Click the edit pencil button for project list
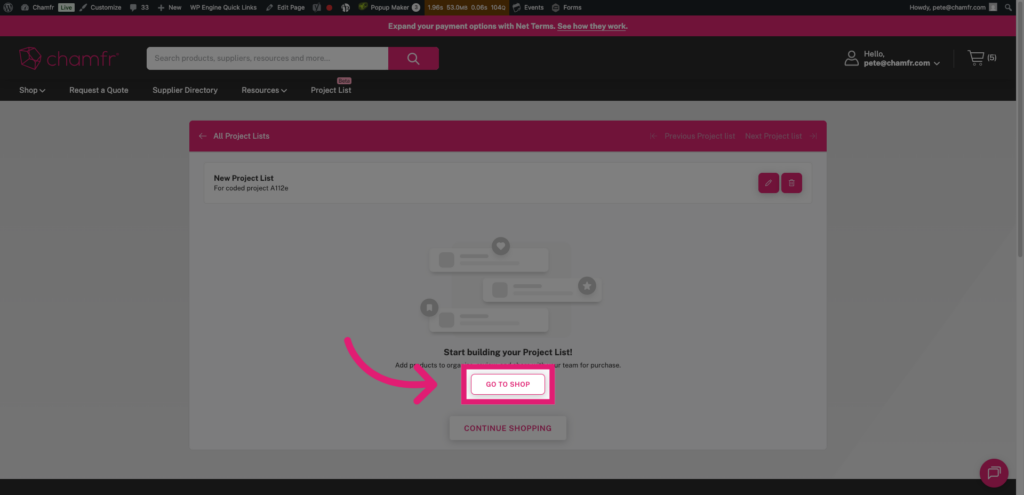The width and height of the screenshot is (1024, 495). 768,183
